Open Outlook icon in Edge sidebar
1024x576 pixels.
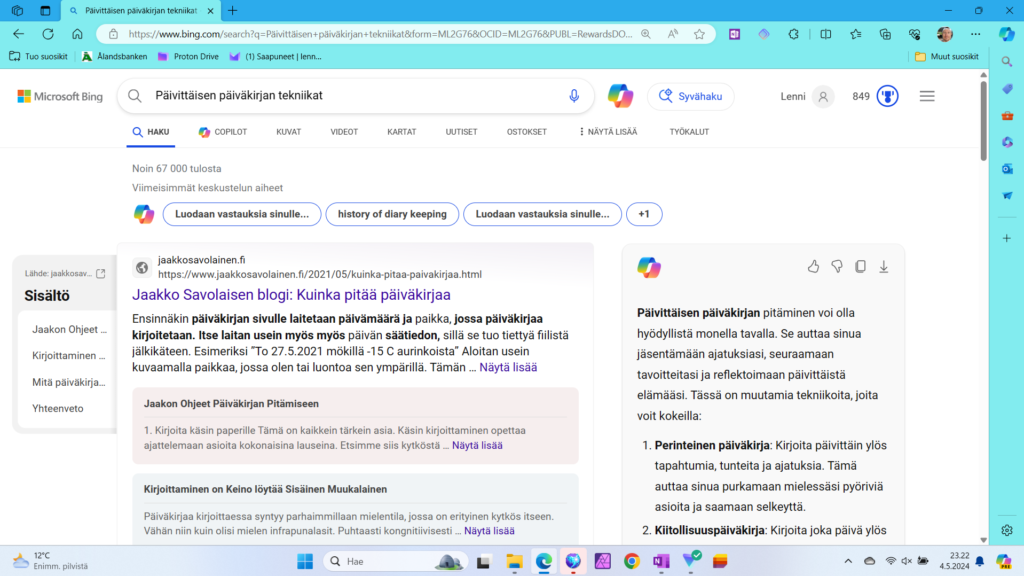coord(1006,168)
